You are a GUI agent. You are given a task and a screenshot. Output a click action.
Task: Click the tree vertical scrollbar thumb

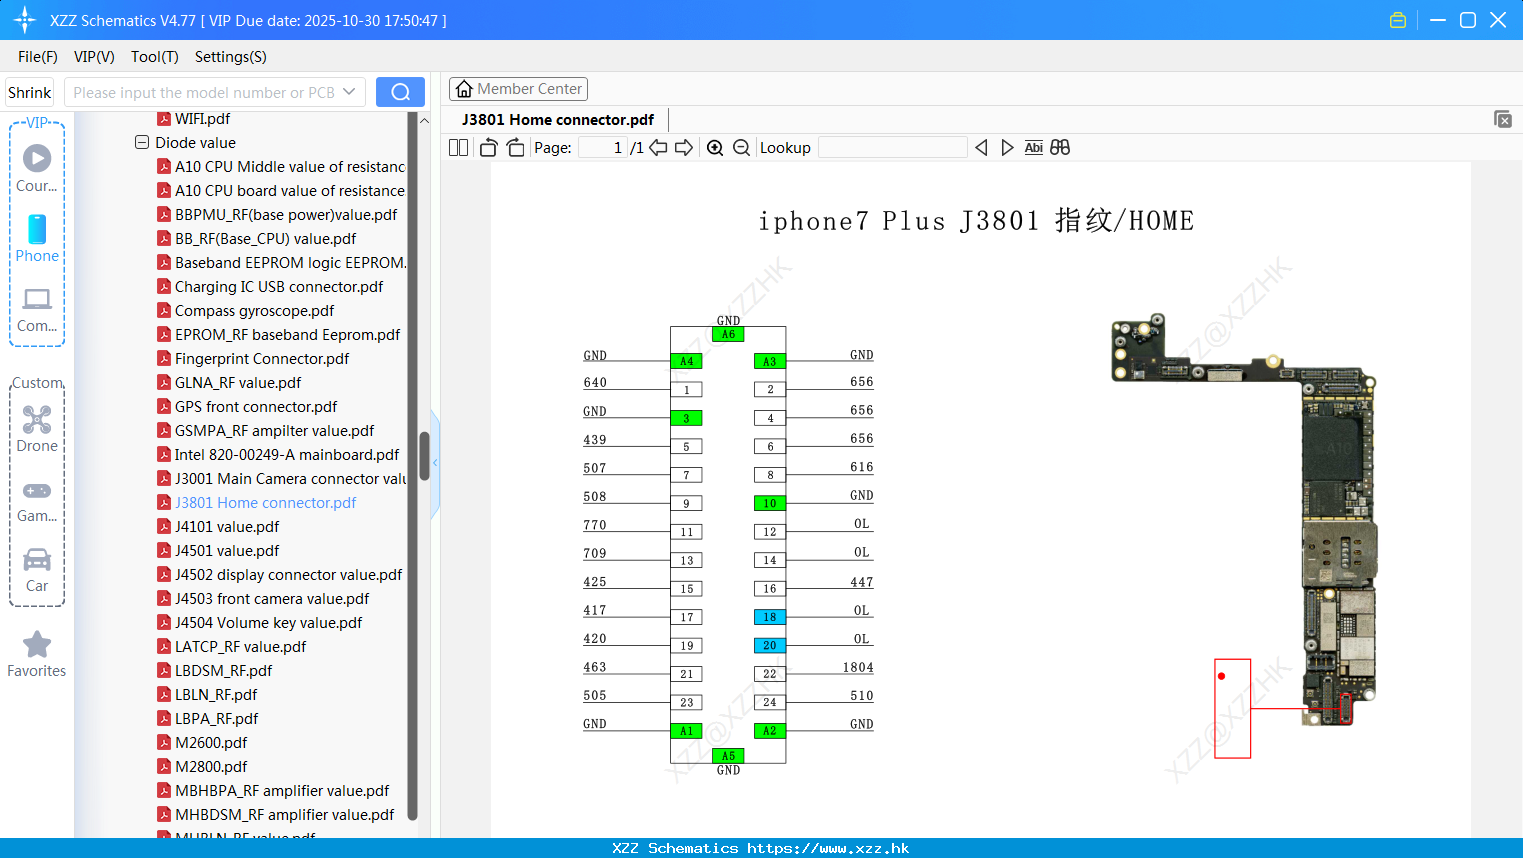tap(424, 456)
